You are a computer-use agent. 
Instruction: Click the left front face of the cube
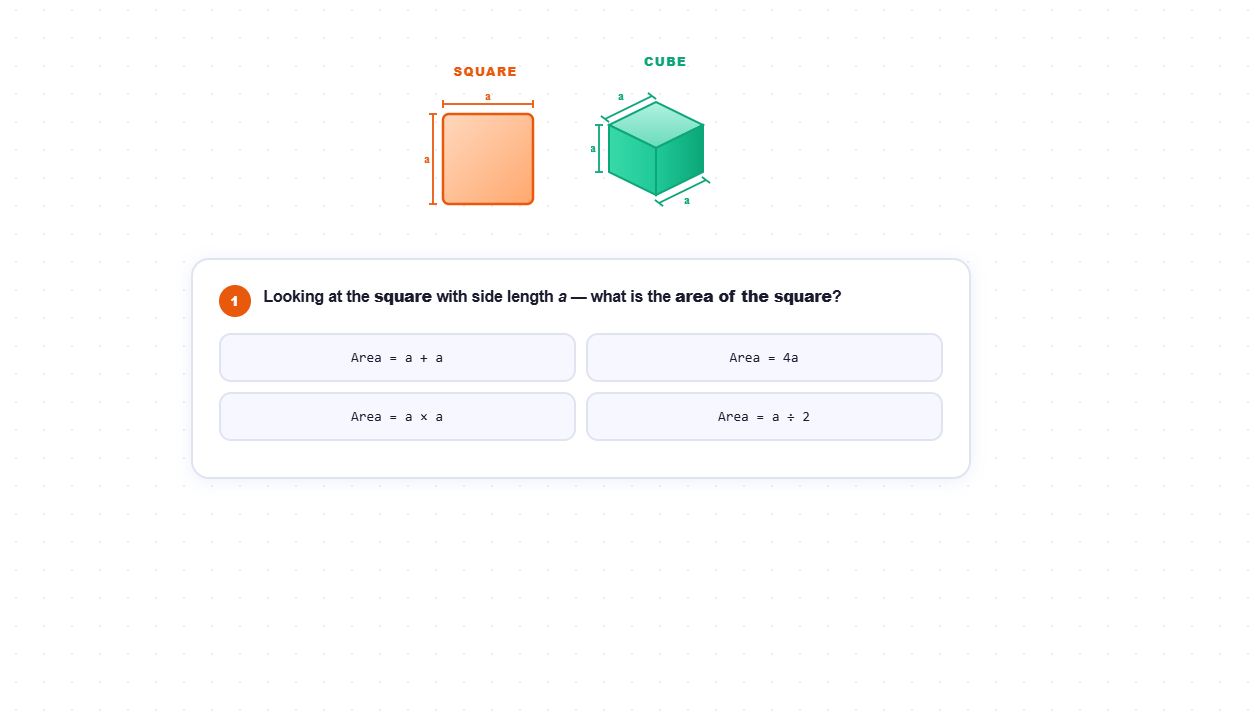[x=632, y=161]
